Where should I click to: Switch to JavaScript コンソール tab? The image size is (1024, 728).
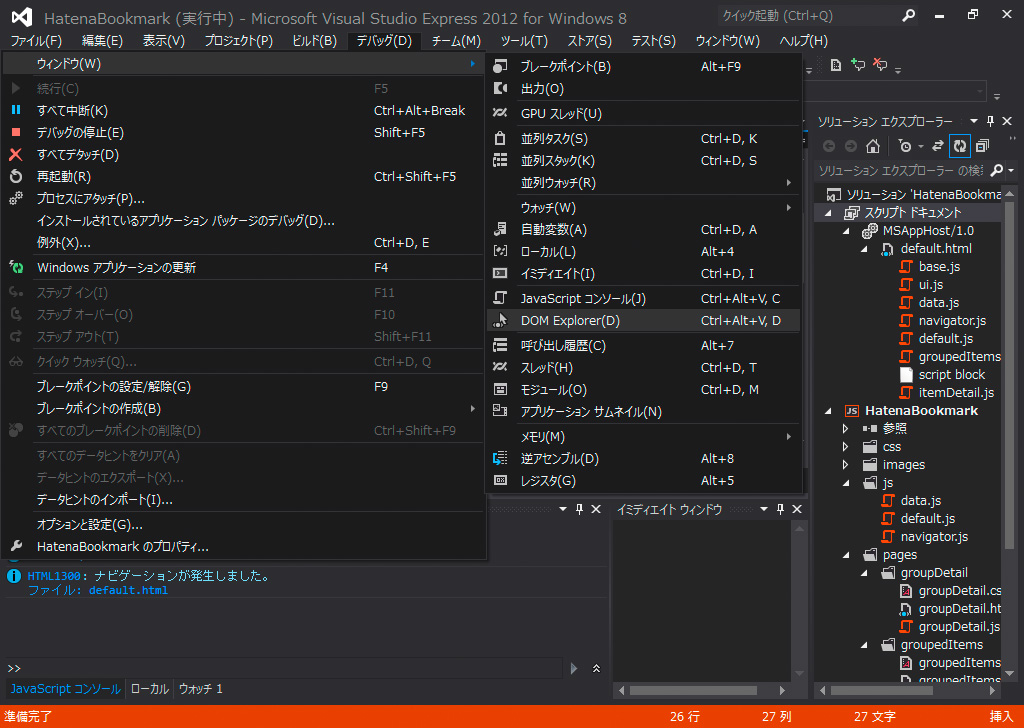(65, 689)
